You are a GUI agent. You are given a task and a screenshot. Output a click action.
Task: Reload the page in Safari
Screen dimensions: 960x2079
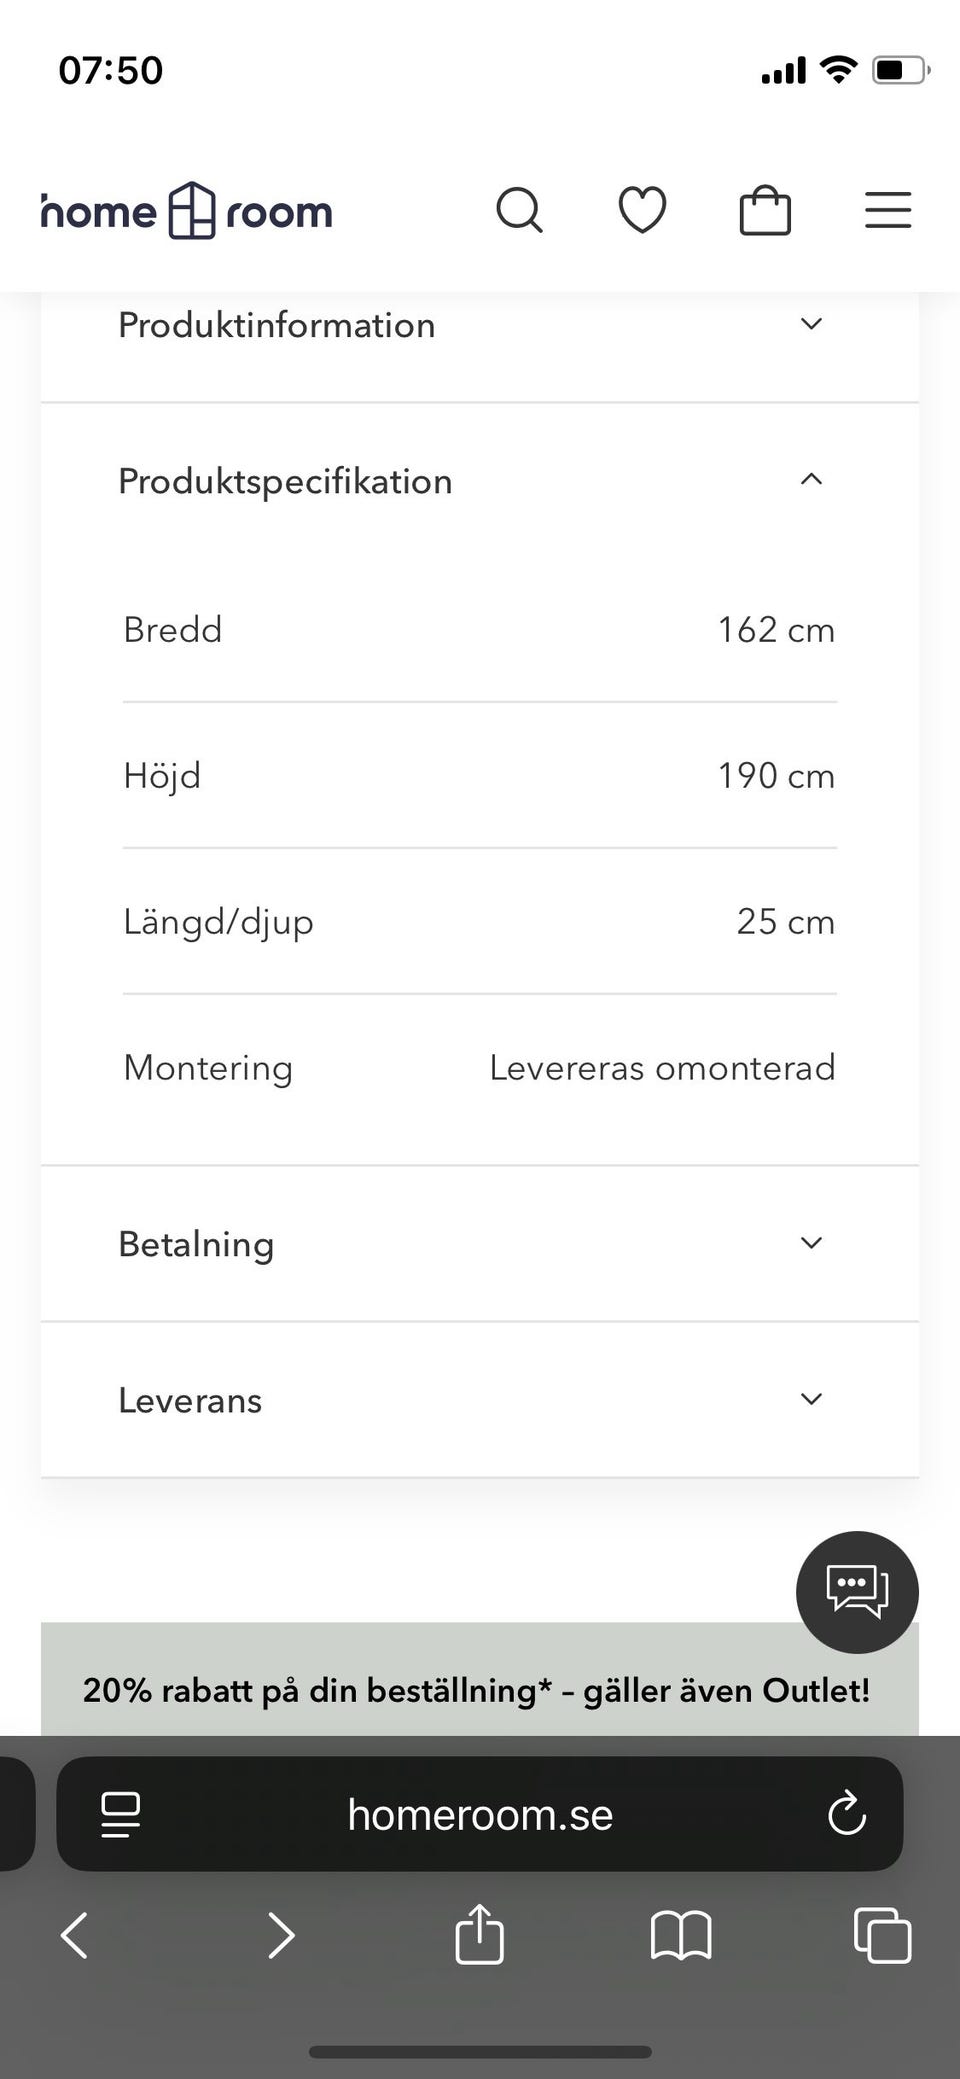(x=847, y=1814)
